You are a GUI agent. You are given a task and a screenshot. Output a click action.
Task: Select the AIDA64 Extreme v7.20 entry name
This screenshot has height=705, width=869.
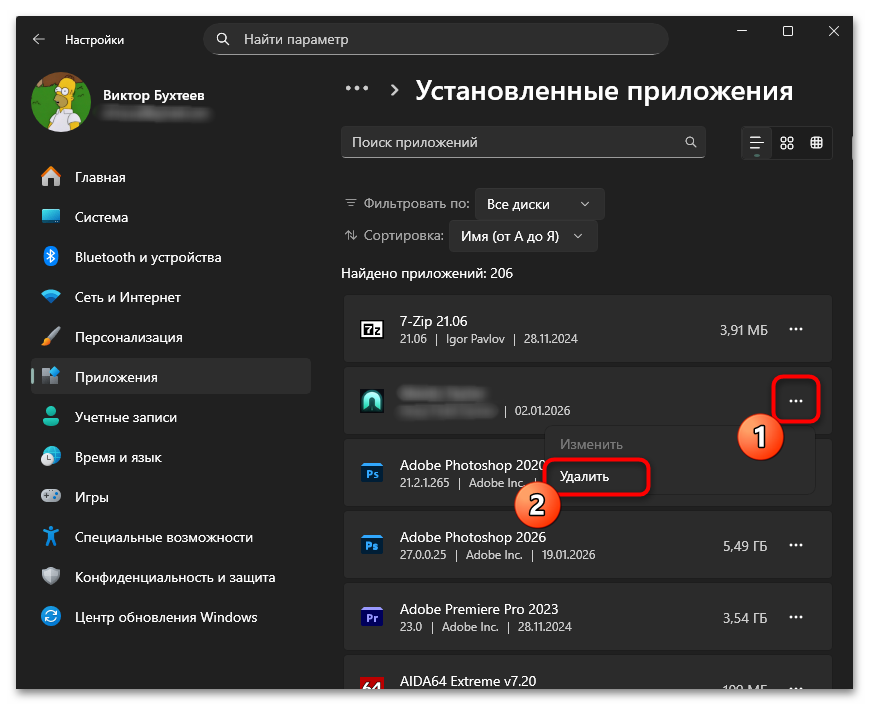click(468, 681)
